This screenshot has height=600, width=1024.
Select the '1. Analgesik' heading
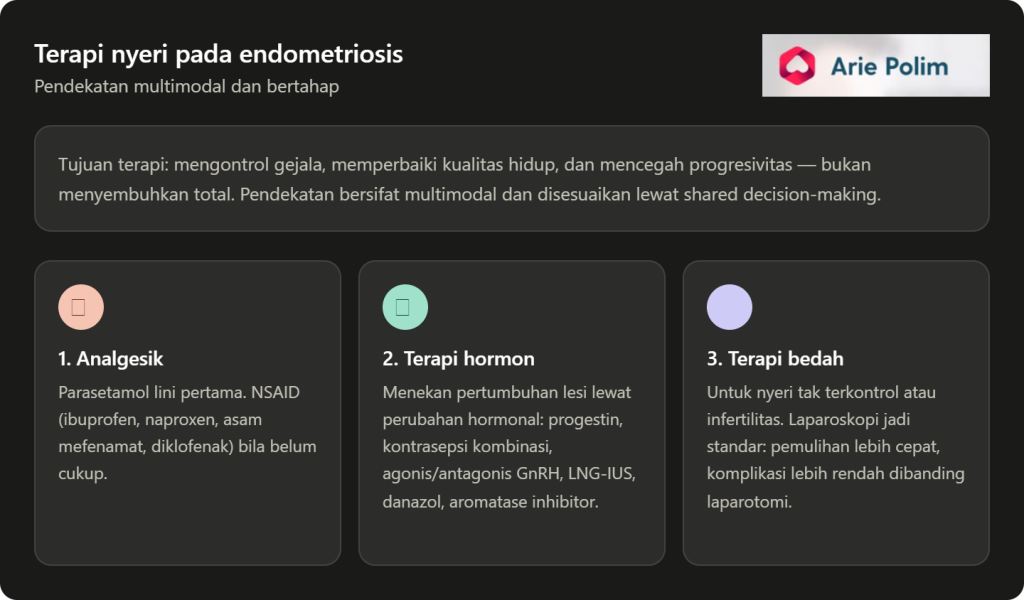pos(110,358)
